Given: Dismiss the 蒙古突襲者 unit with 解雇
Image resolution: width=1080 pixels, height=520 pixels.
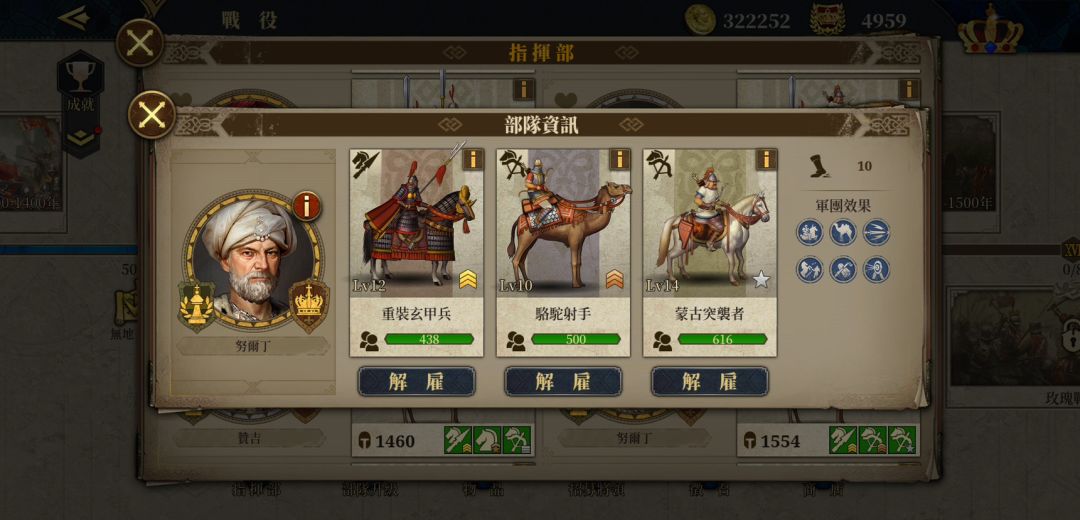Looking at the screenshot, I should click(x=710, y=382).
